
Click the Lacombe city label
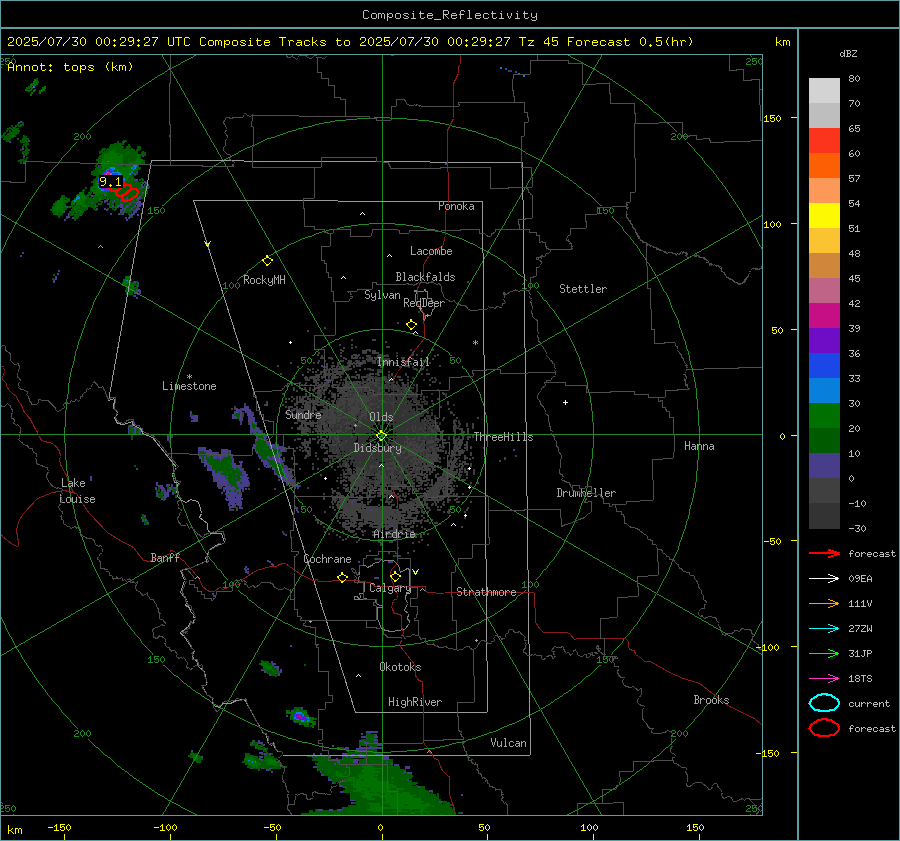point(431,251)
